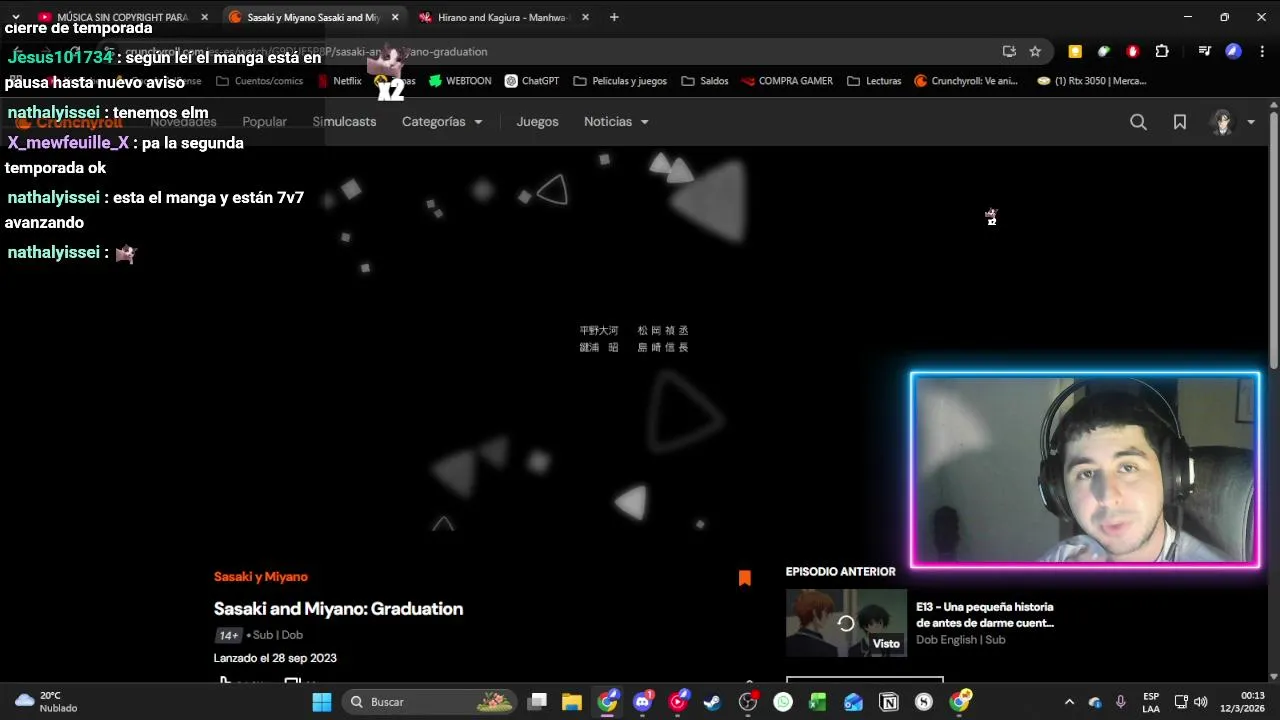Bookmark this page with the star icon
1280x720 pixels.
click(x=1035, y=51)
